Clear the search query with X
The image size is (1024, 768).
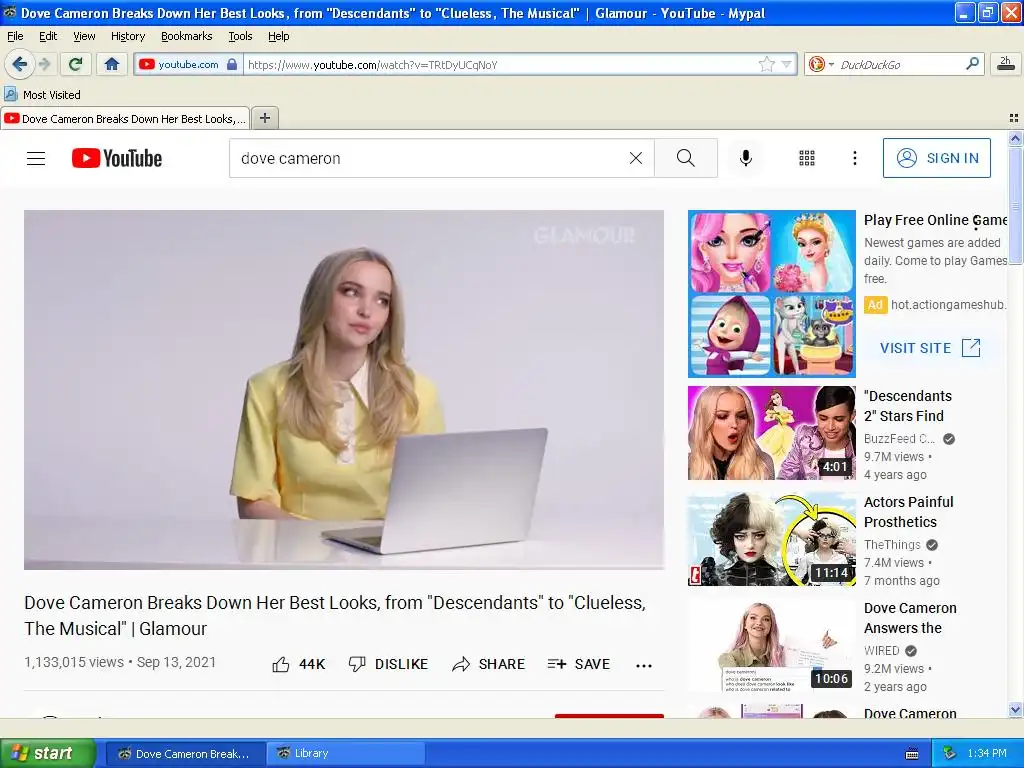click(635, 158)
